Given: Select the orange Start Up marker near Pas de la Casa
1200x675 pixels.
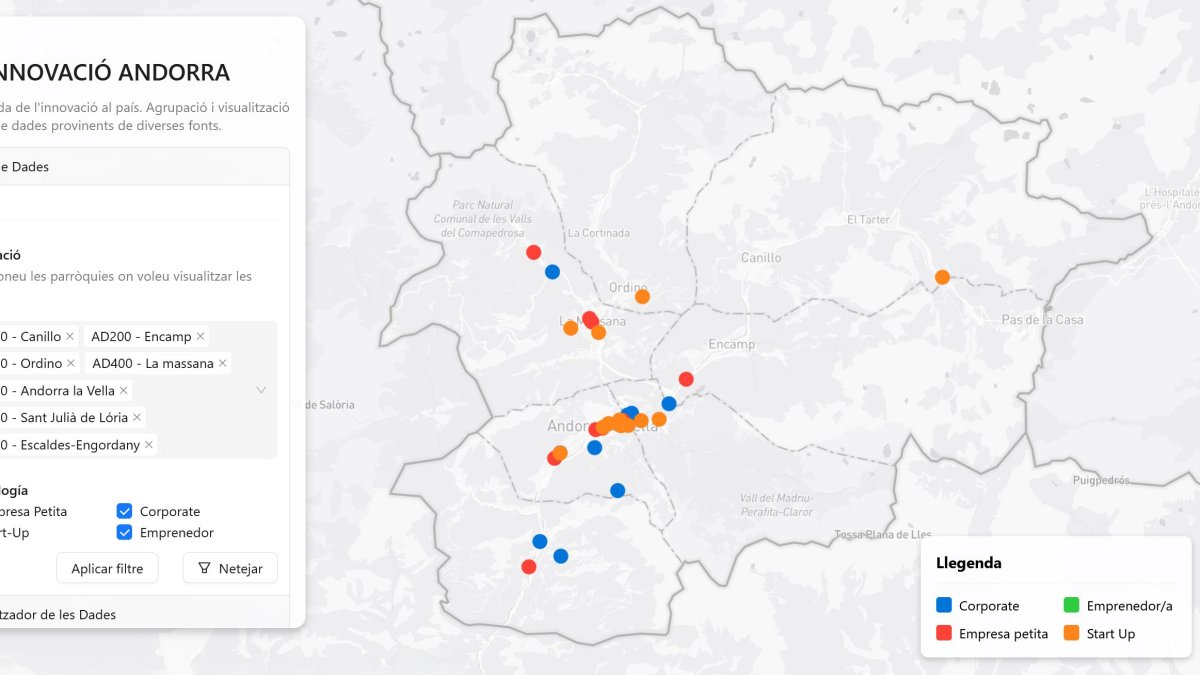Looking at the screenshot, I should coord(941,277).
